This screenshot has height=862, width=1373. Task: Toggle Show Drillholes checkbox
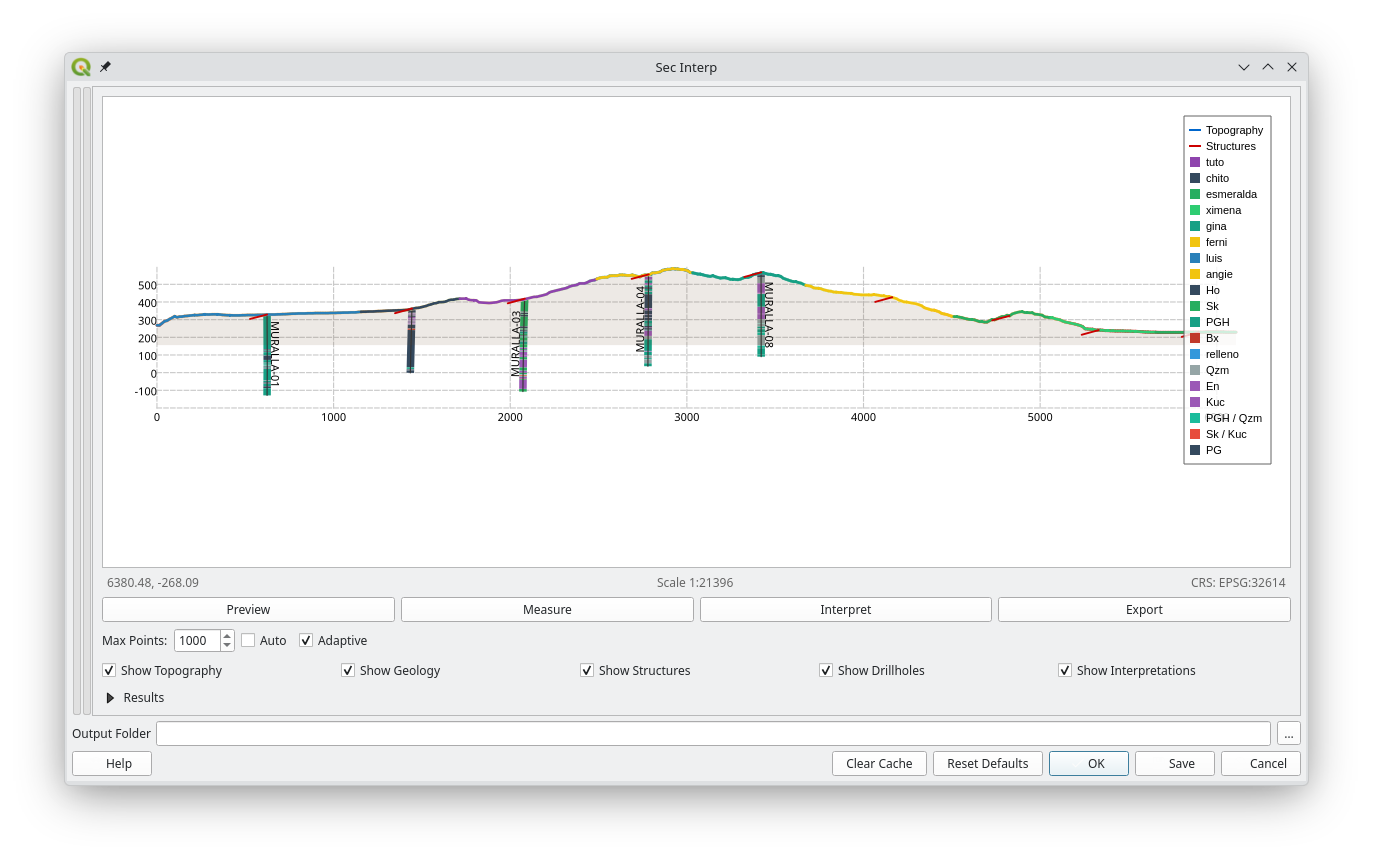826,670
